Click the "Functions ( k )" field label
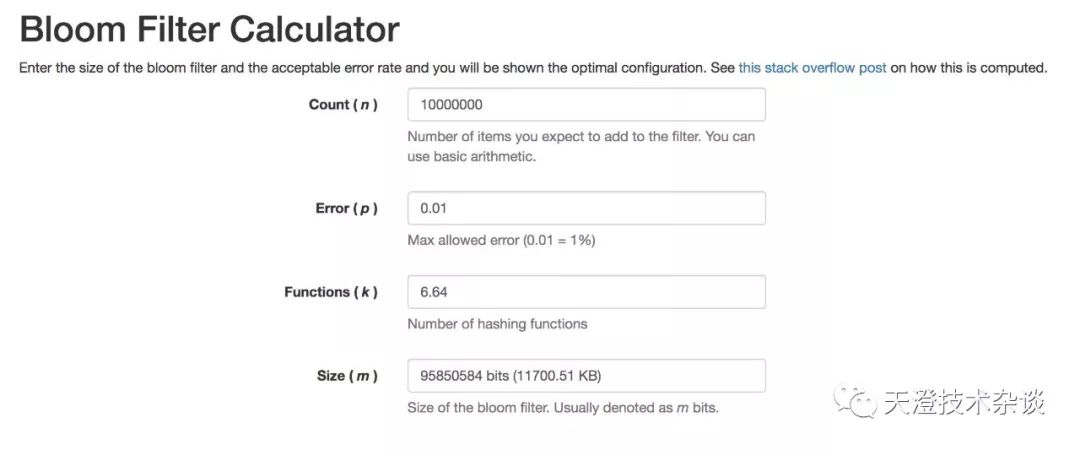The height and width of the screenshot is (450, 1080). [x=331, y=292]
